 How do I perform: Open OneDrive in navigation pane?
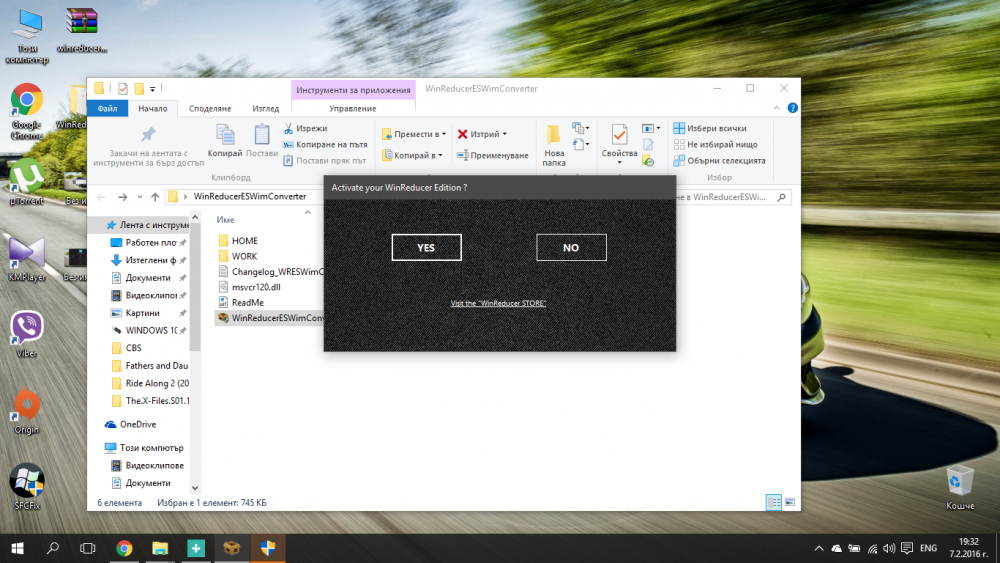(x=131, y=424)
